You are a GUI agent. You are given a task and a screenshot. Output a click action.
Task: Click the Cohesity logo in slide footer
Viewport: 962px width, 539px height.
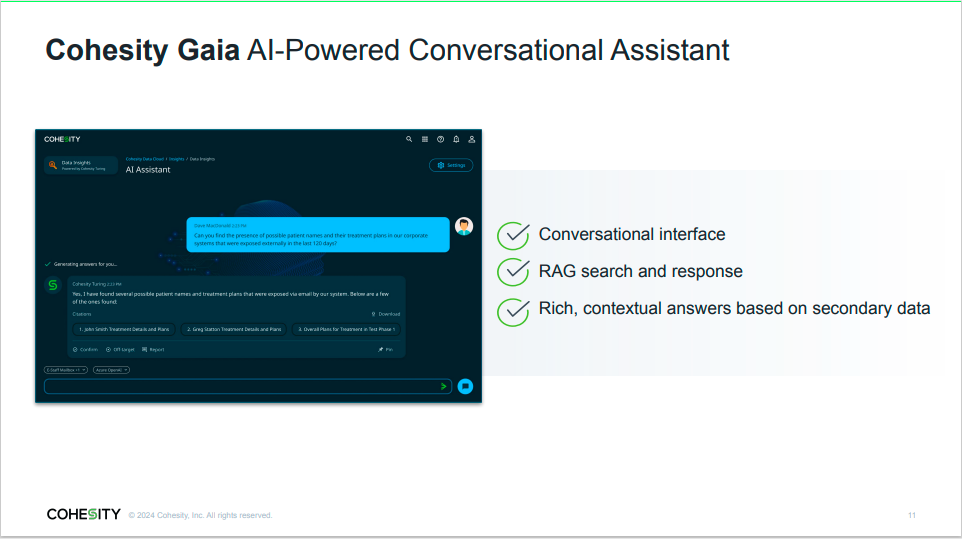pos(83,514)
